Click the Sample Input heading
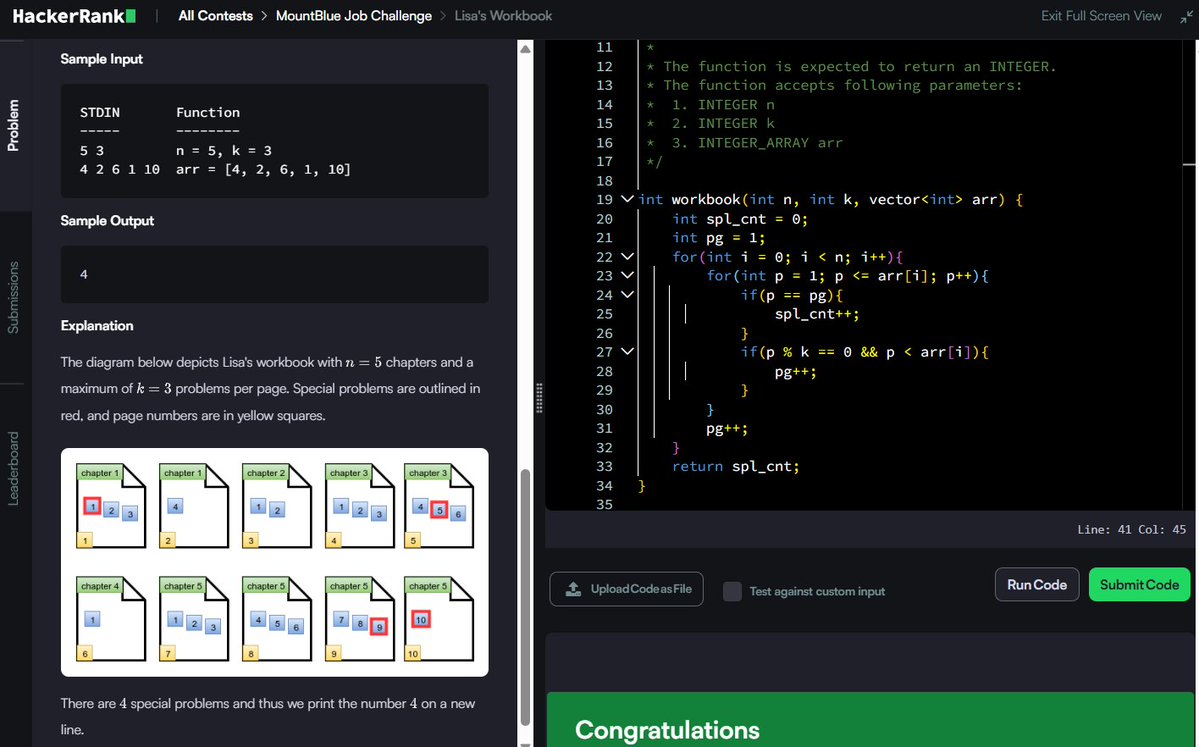This screenshot has width=1199, height=747. 102,59
